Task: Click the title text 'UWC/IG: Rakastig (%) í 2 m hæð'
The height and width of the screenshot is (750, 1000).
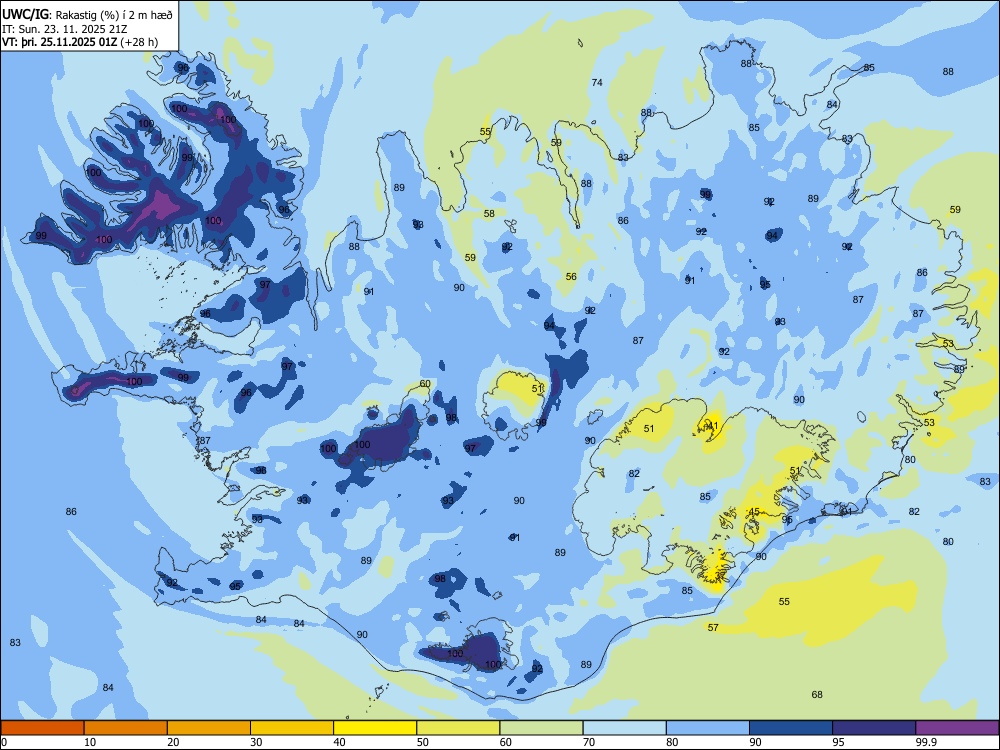Action: pyautogui.click(x=87, y=14)
